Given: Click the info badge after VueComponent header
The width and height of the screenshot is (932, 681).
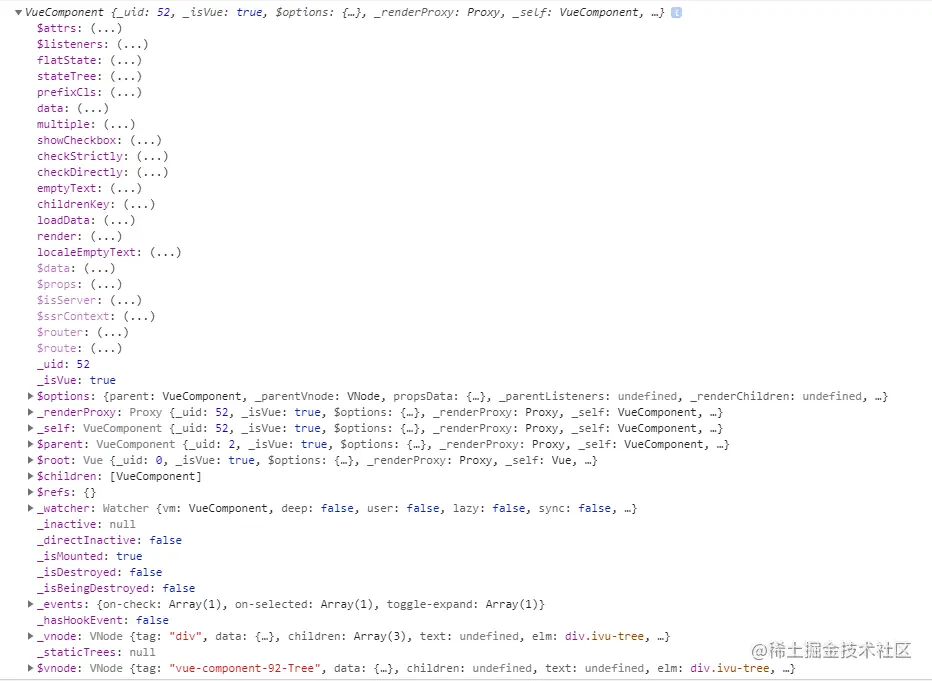Looking at the screenshot, I should click(x=676, y=12).
